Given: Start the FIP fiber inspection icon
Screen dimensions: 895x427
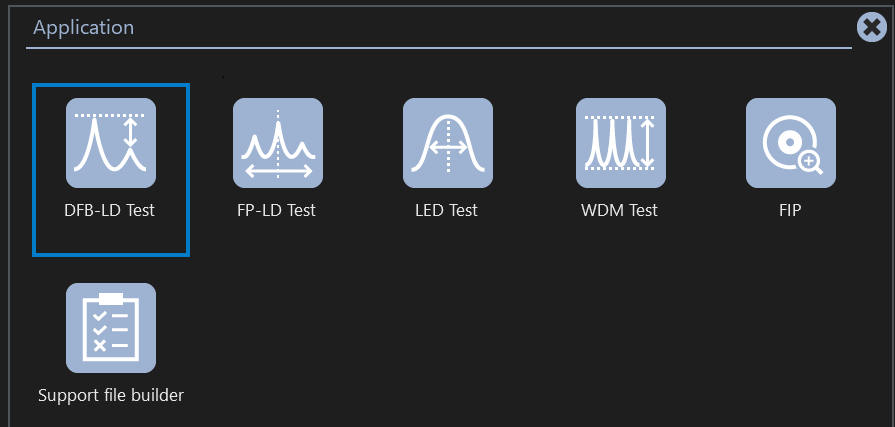Looking at the screenshot, I should pos(790,142).
